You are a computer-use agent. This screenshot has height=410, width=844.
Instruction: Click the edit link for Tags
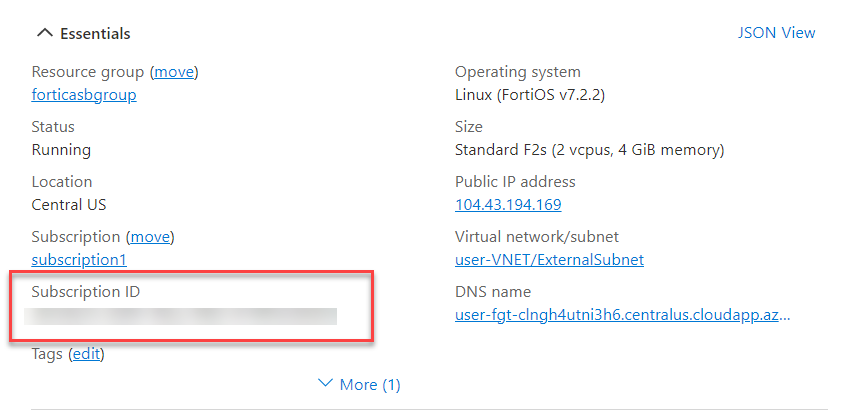click(x=86, y=354)
